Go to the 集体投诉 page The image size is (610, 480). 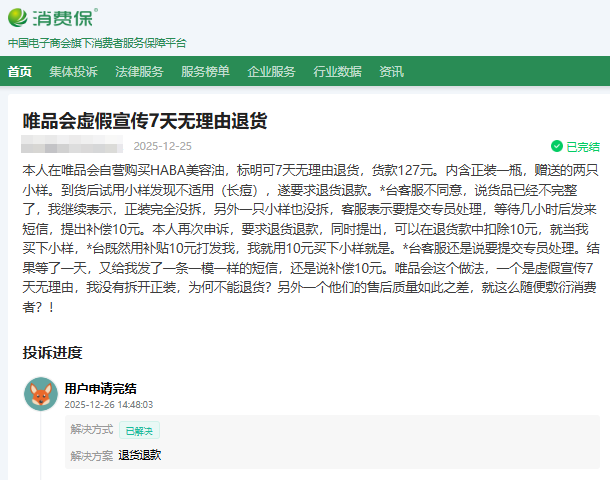73,72
